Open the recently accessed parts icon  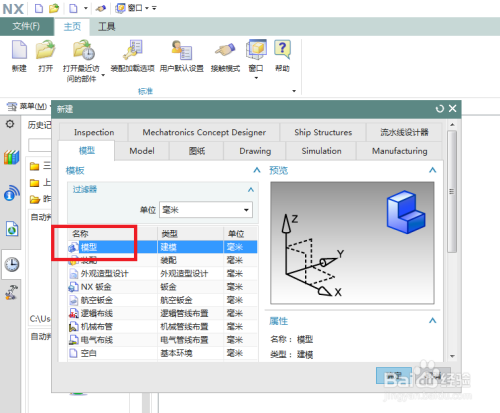(84, 50)
